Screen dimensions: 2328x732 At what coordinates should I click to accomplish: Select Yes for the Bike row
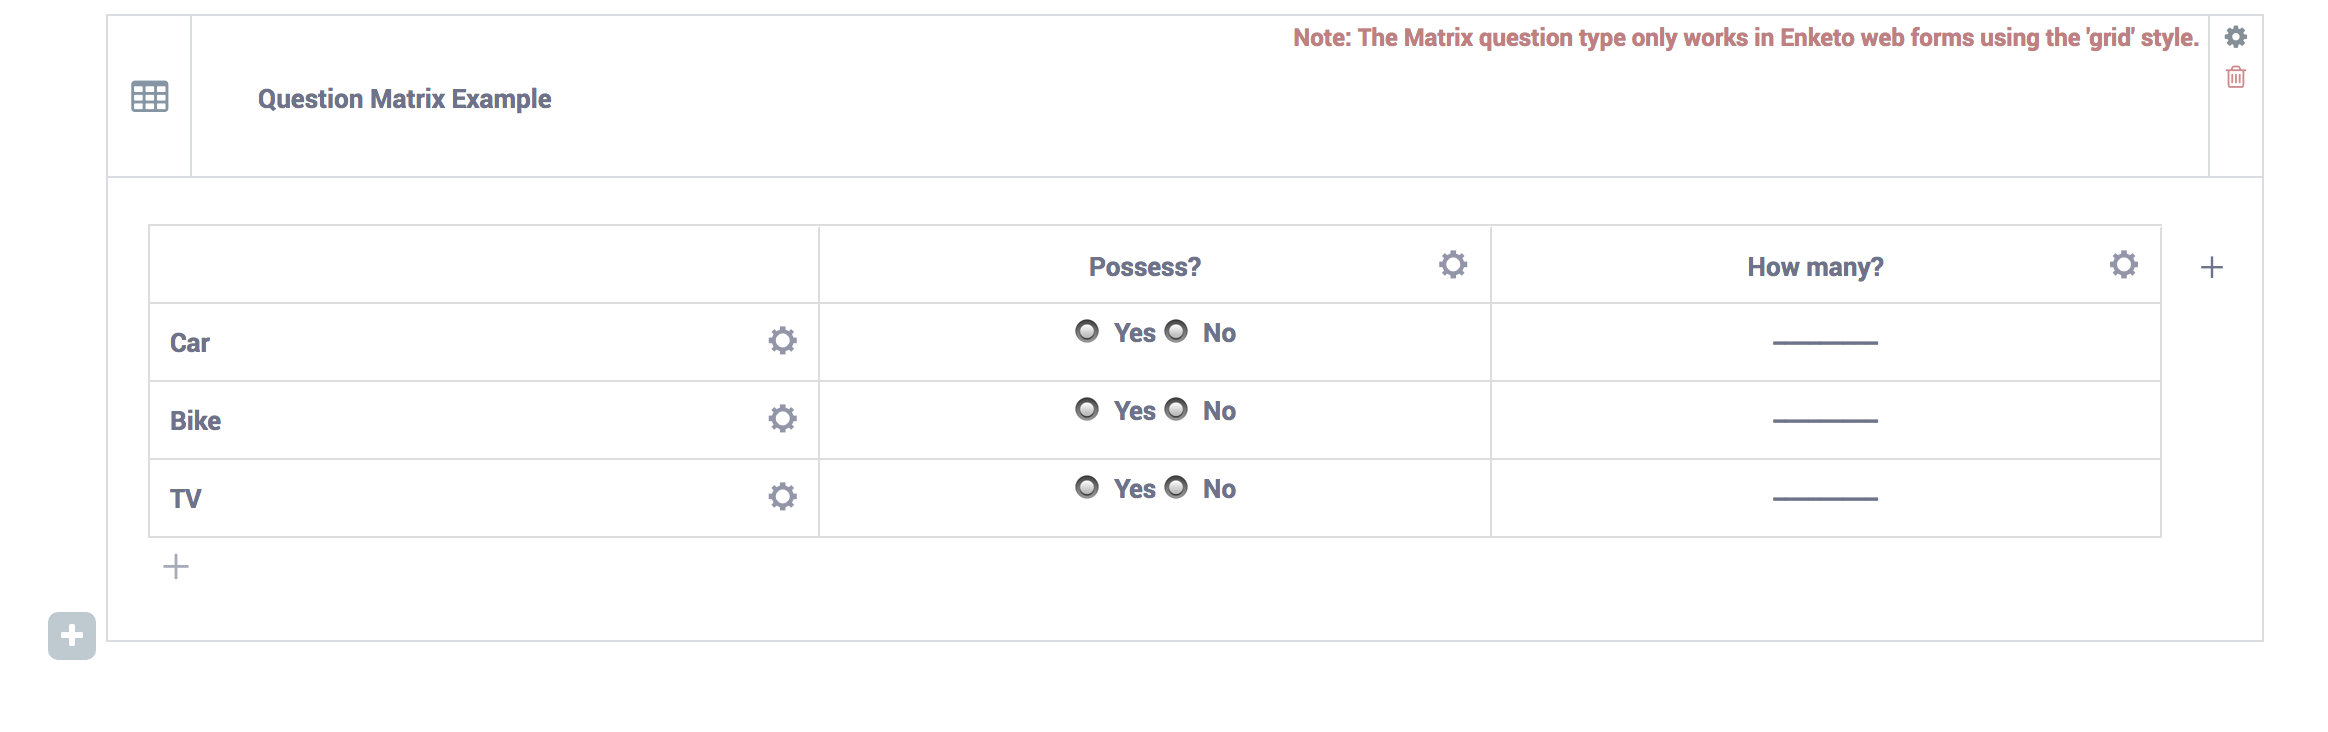point(1087,409)
